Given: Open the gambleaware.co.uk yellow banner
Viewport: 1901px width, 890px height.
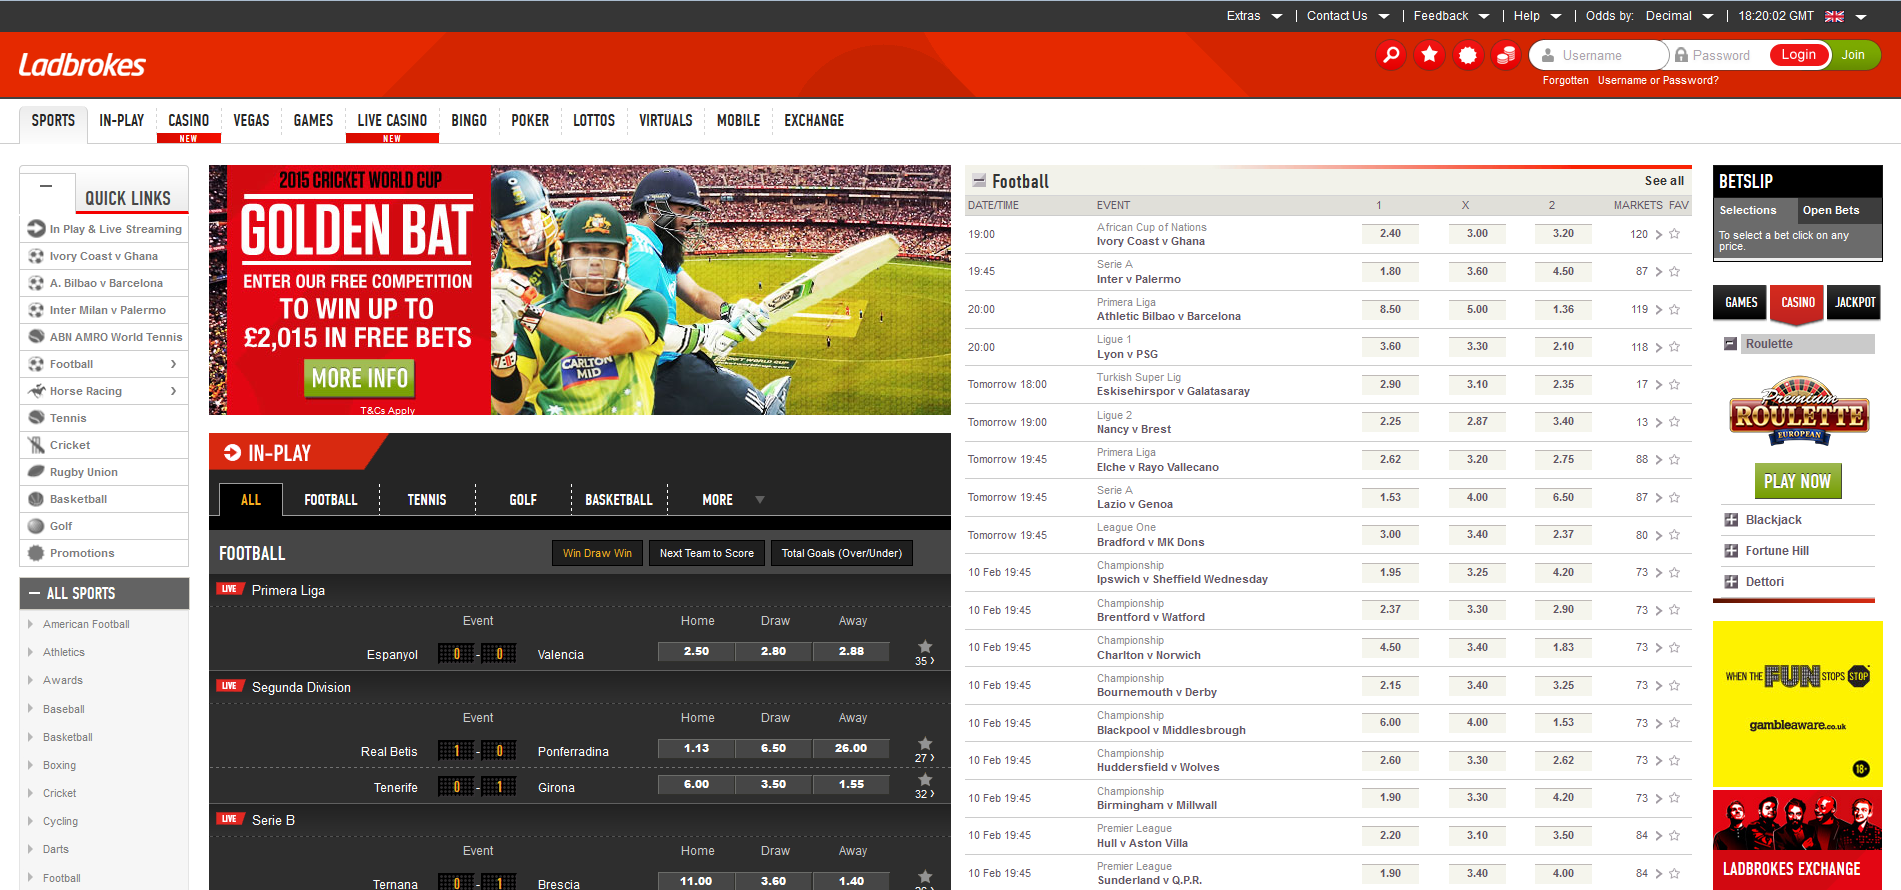Looking at the screenshot, I should click(1797, 704).
